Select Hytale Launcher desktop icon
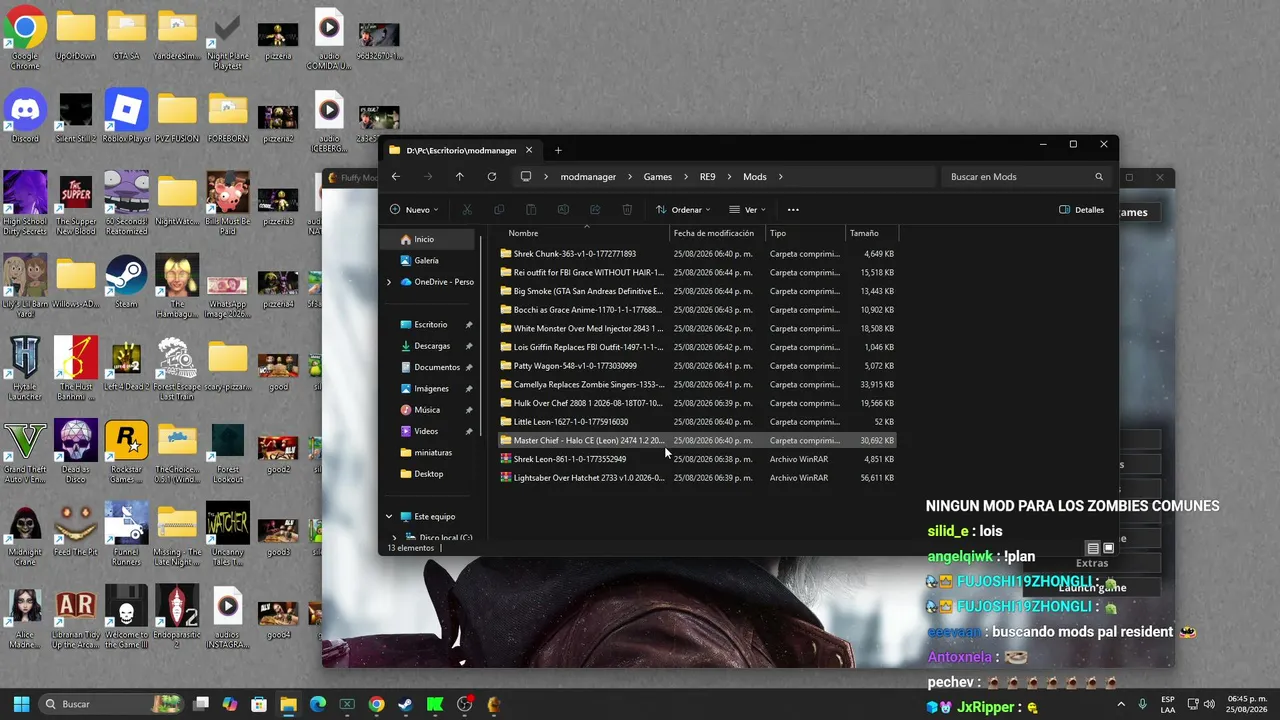 pos(25,369)
